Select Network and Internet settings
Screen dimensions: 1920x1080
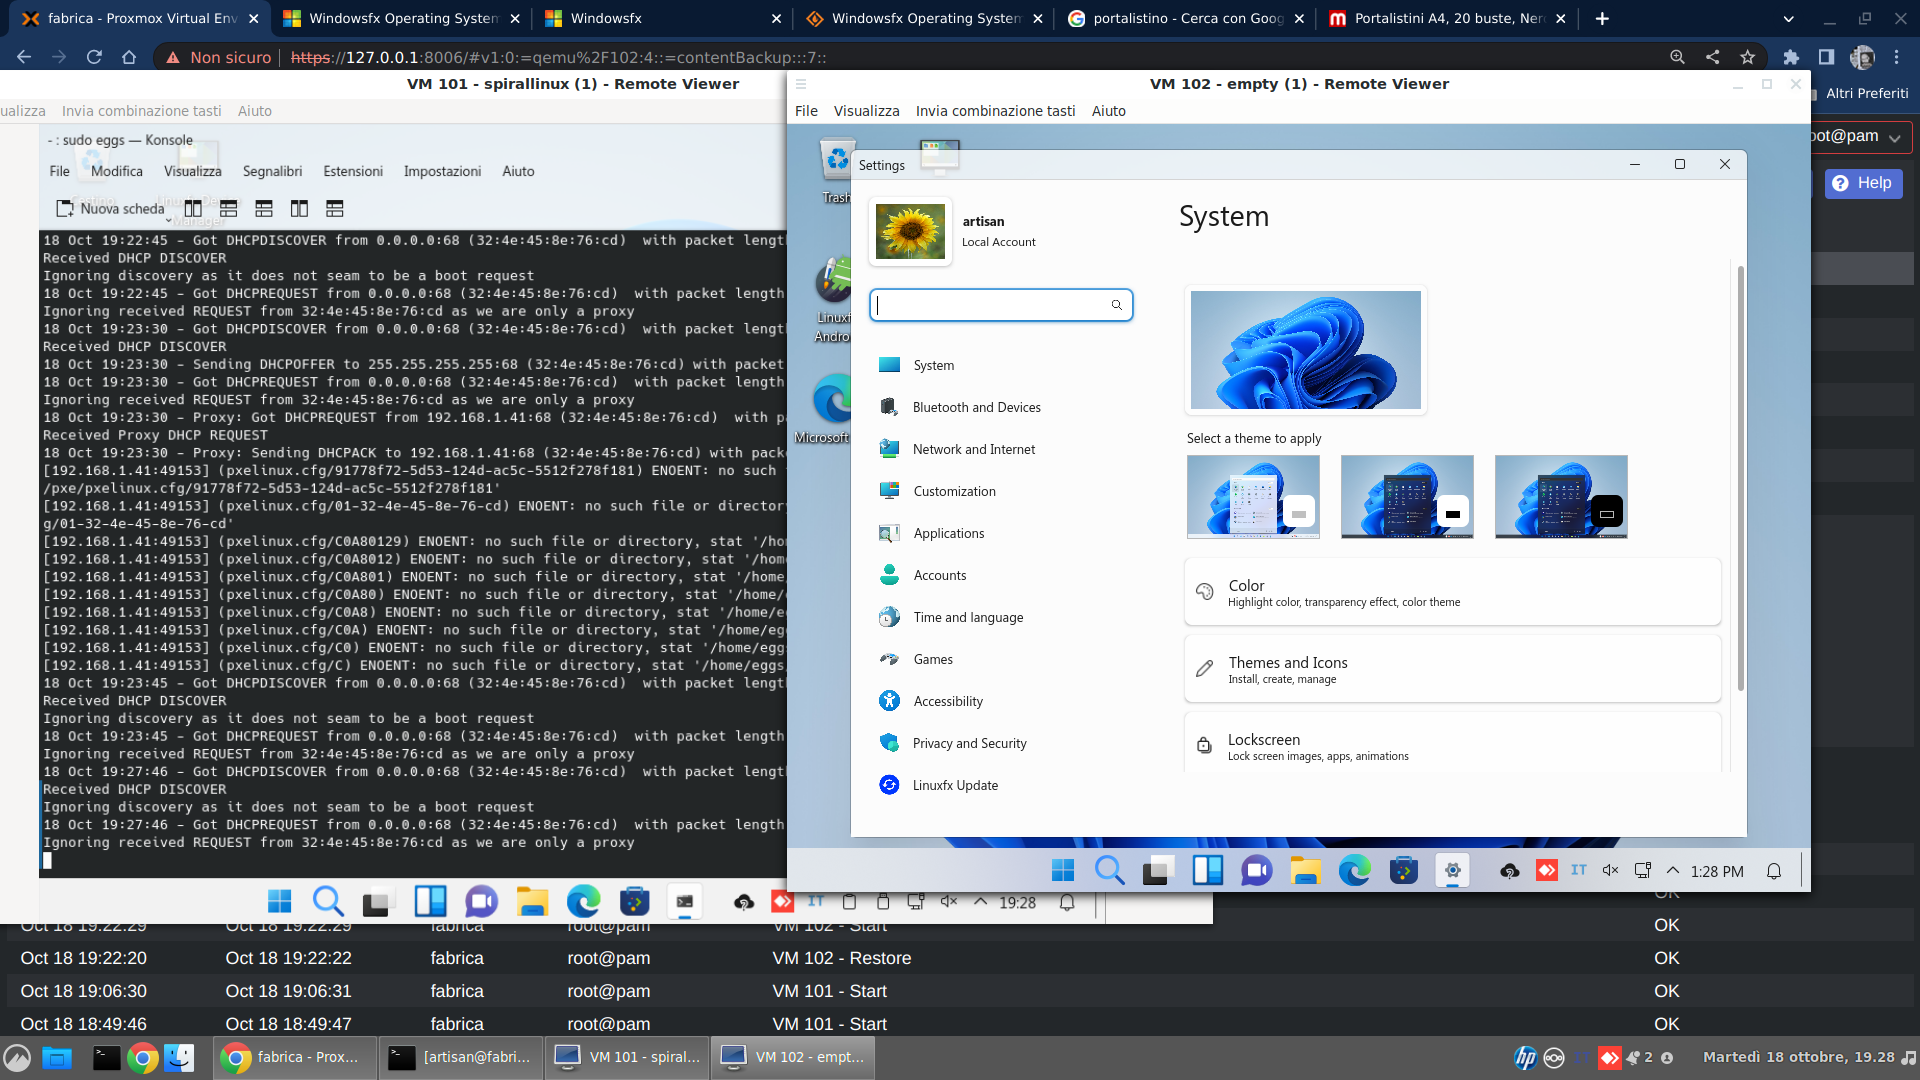tap(973, 448)
